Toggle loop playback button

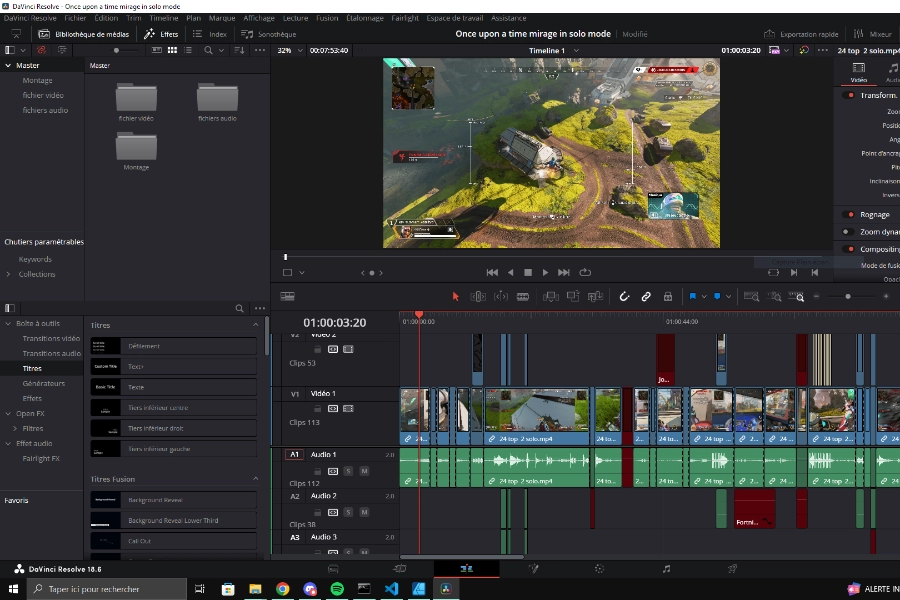[585, 272]
